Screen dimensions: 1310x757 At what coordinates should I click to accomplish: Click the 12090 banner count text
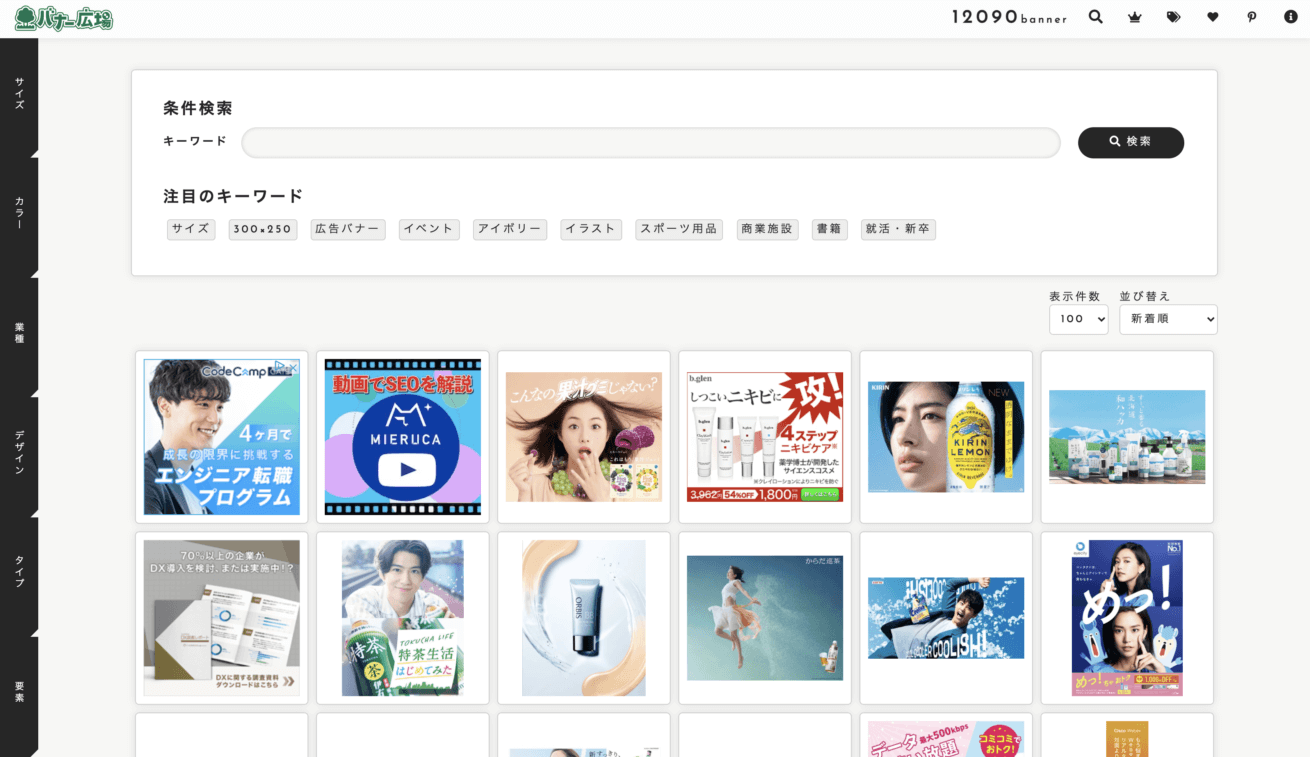[x=1009, y=17]
